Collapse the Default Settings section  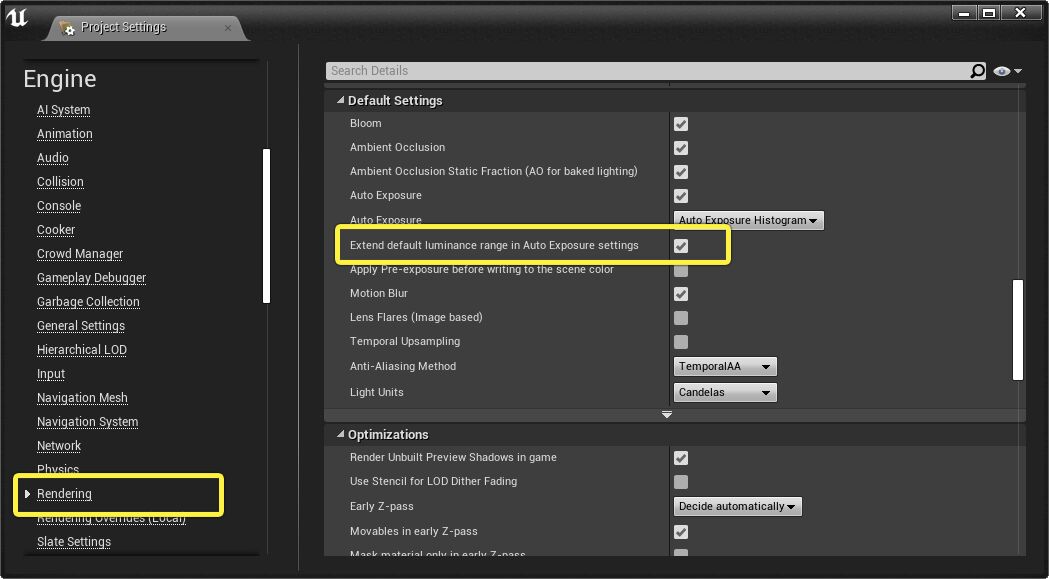[x=340, y=100]
